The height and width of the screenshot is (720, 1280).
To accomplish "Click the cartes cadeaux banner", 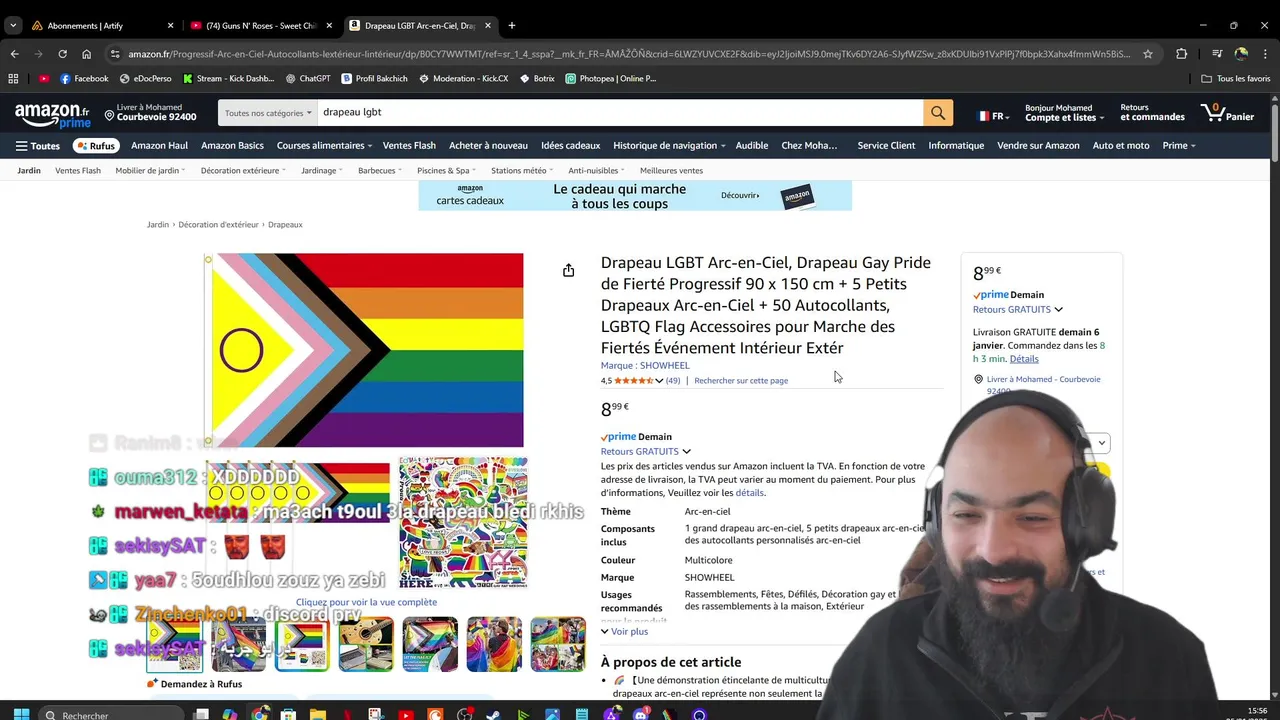I will coord(635,195).
